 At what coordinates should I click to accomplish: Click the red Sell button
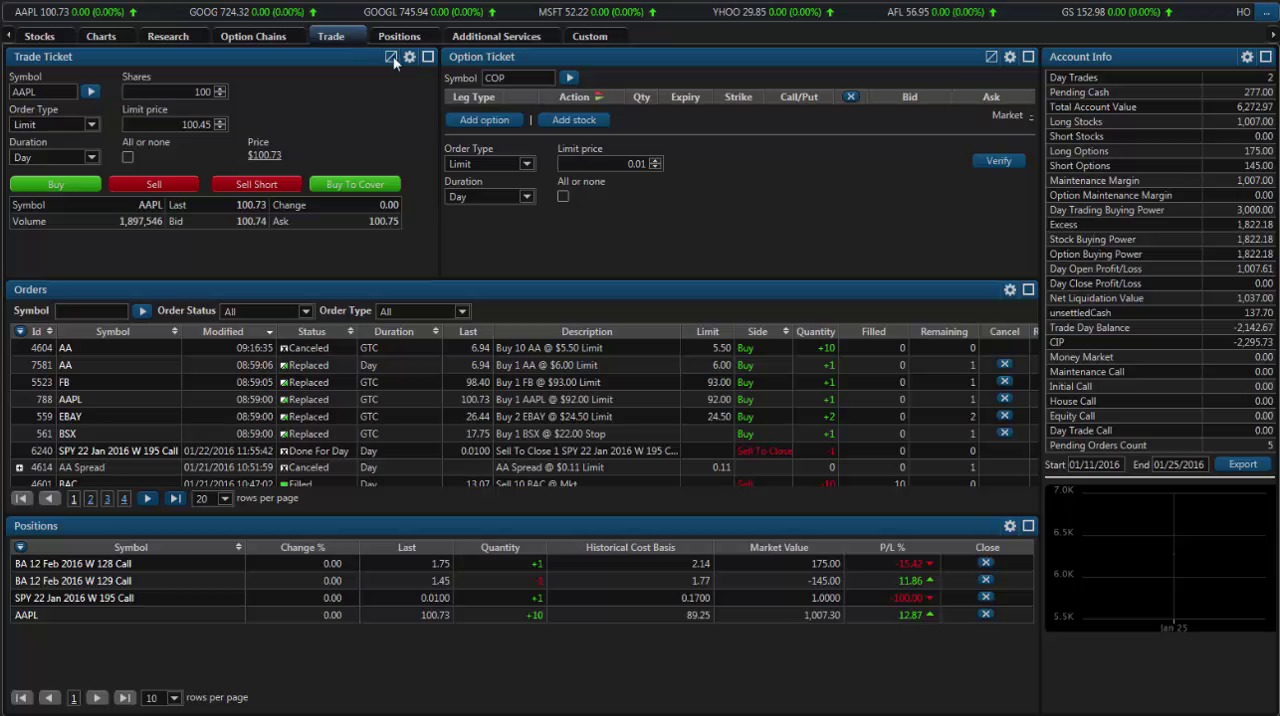click(154, 185)
